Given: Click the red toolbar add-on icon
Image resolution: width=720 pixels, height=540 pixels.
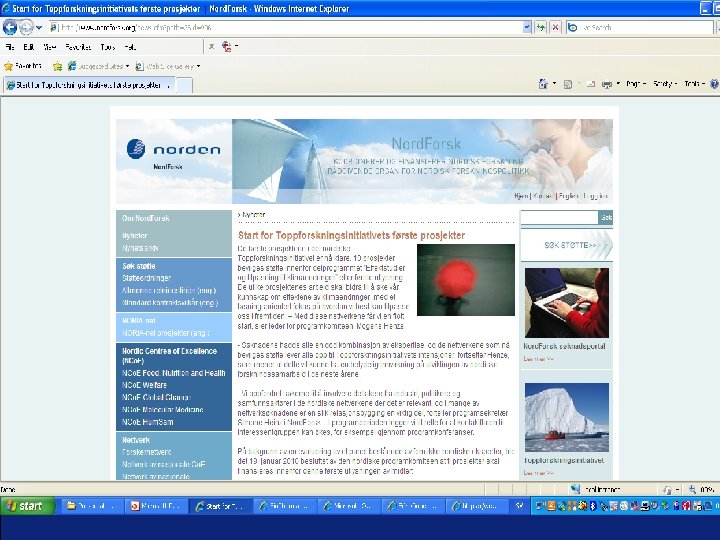Looking at the screenshot, I should 227,46.
